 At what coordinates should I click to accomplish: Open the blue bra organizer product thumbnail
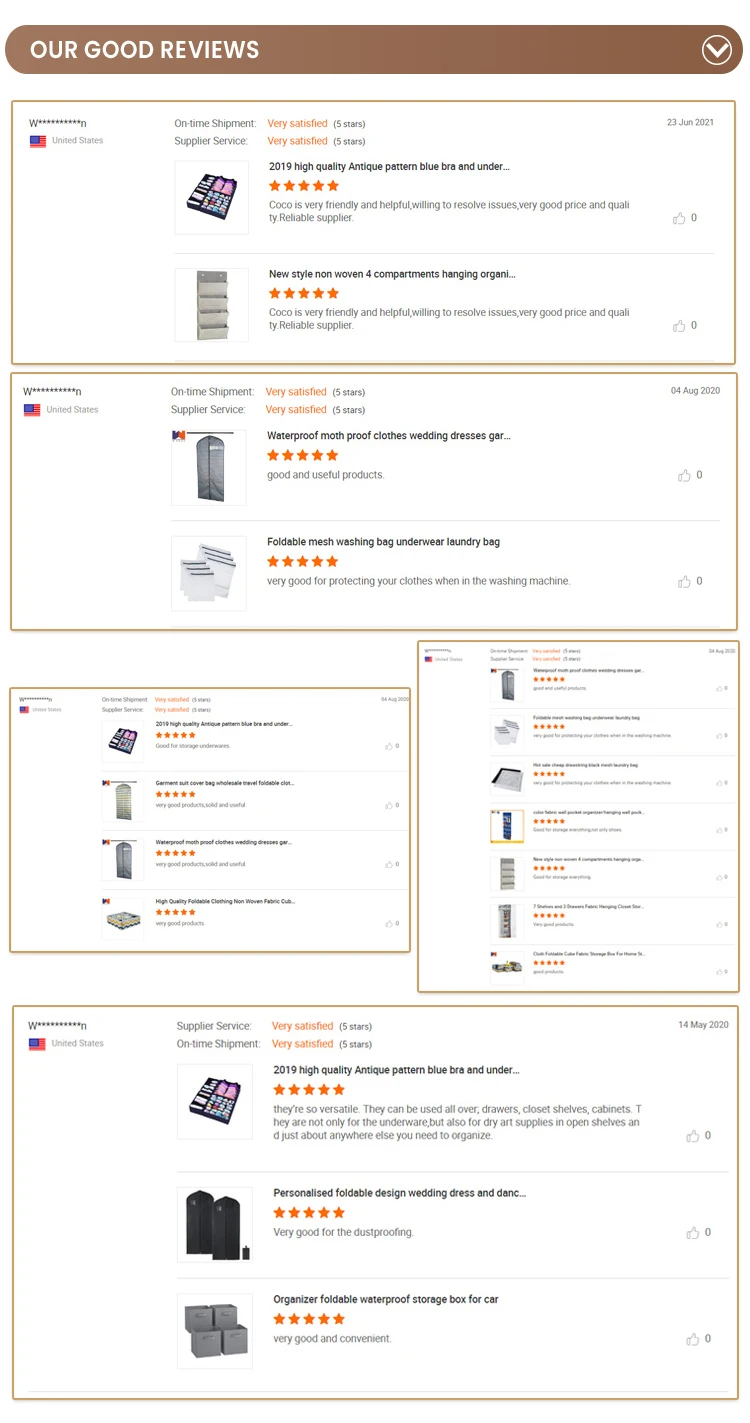[211, 197]
